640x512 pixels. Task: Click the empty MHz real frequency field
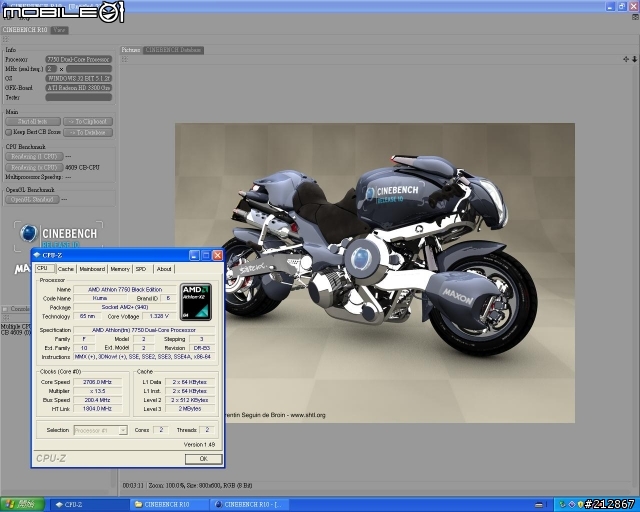tap(89, 69)
